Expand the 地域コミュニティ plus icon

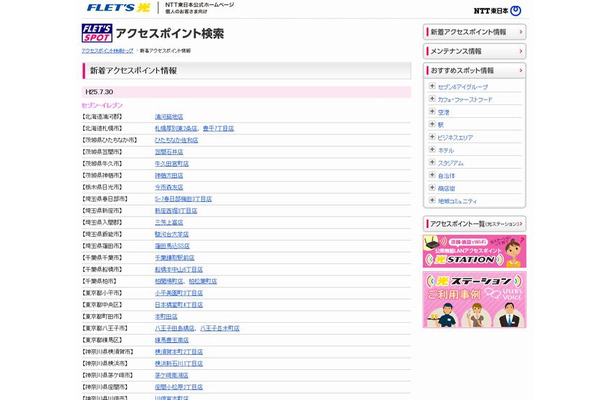tap(432, 200)
